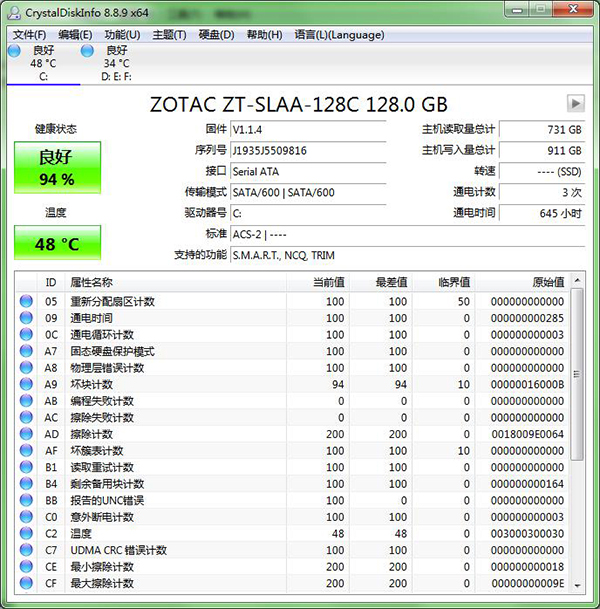The width and height of the screenshot is (600, 609).
Task: Click the transfer mode field SATA/600 | SATA/600
Action: point(308,192)
